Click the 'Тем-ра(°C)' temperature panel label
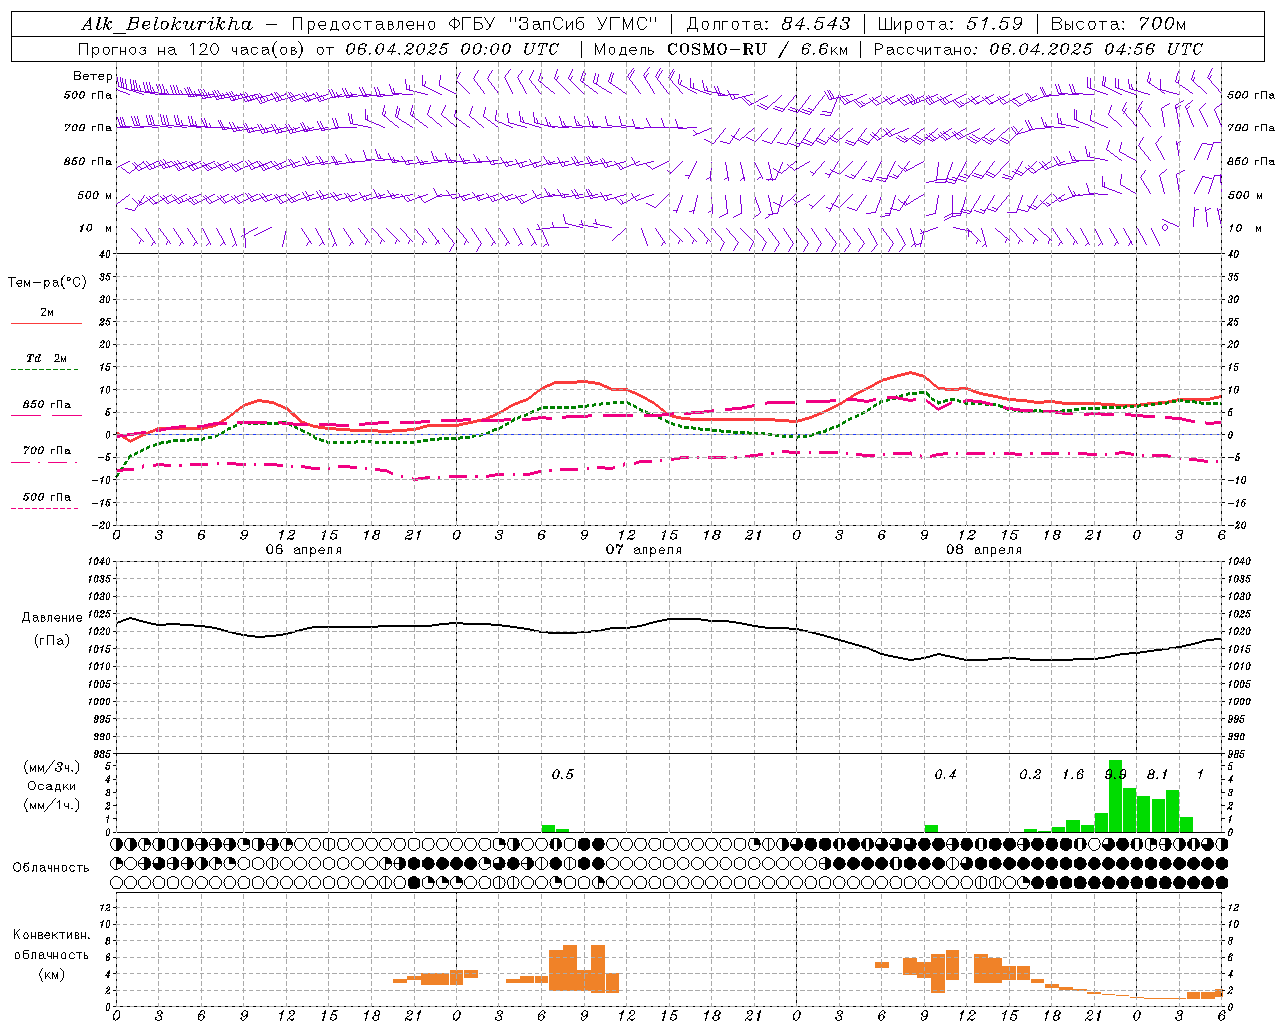The height and width of the screenshot is (1024, 1280). point(48,283)
